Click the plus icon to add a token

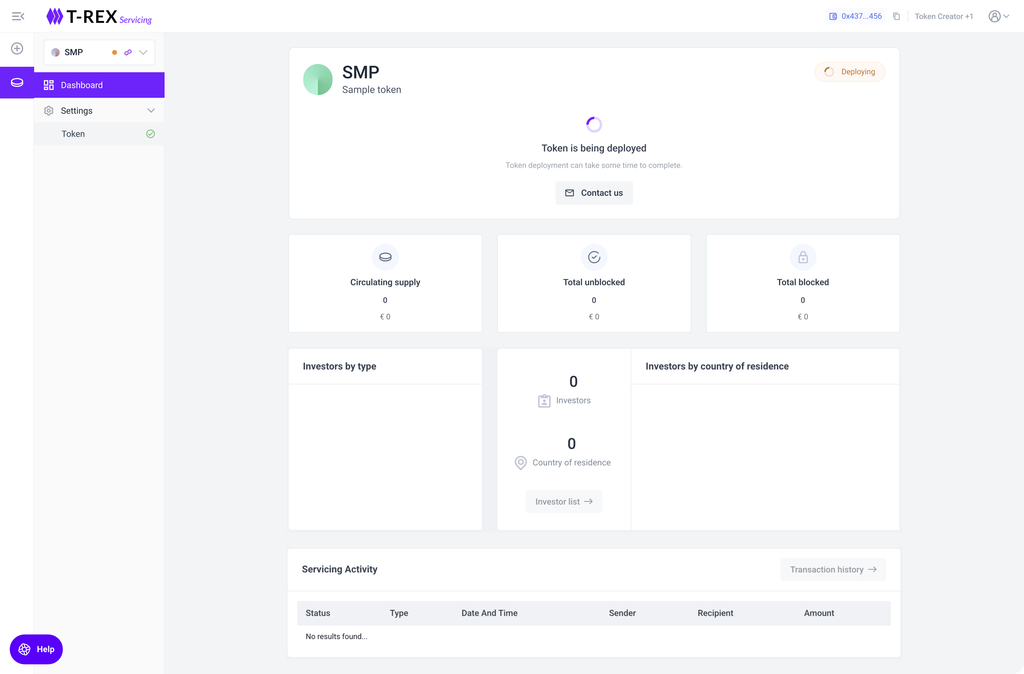click(17, 48)
